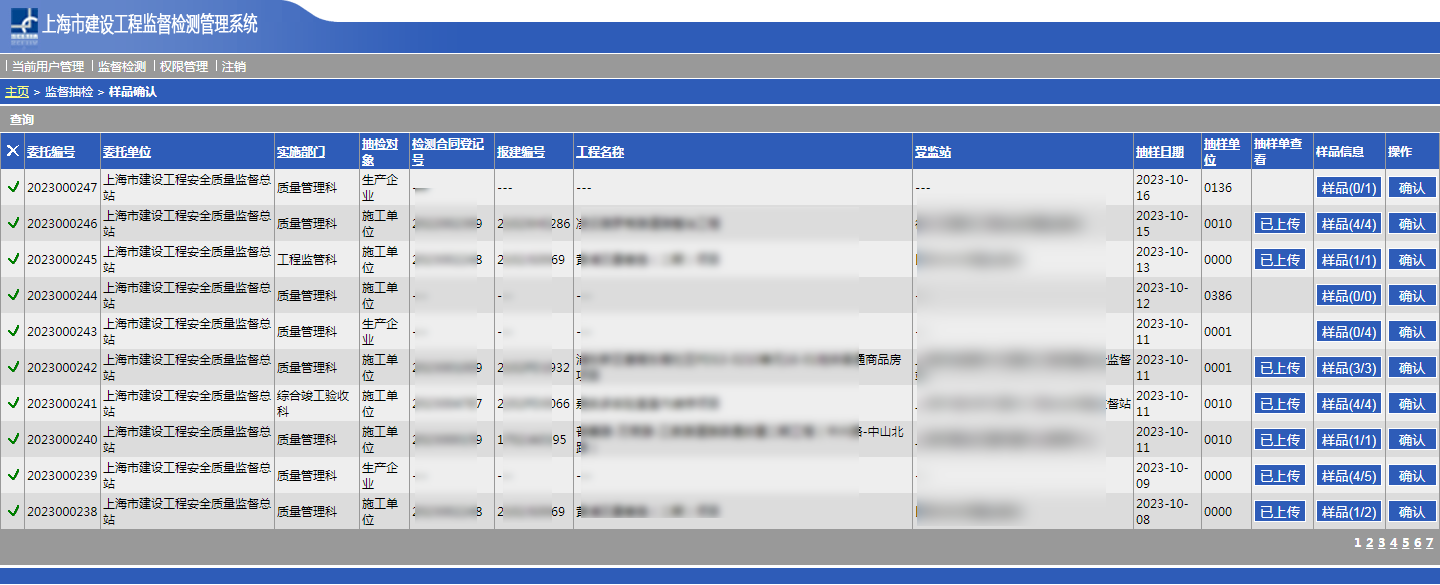The height and width of the screenshot is (585, 1440).
Task: View 已上传 sampling sheet for row 2023000245
Action: tap(1279, 260)
